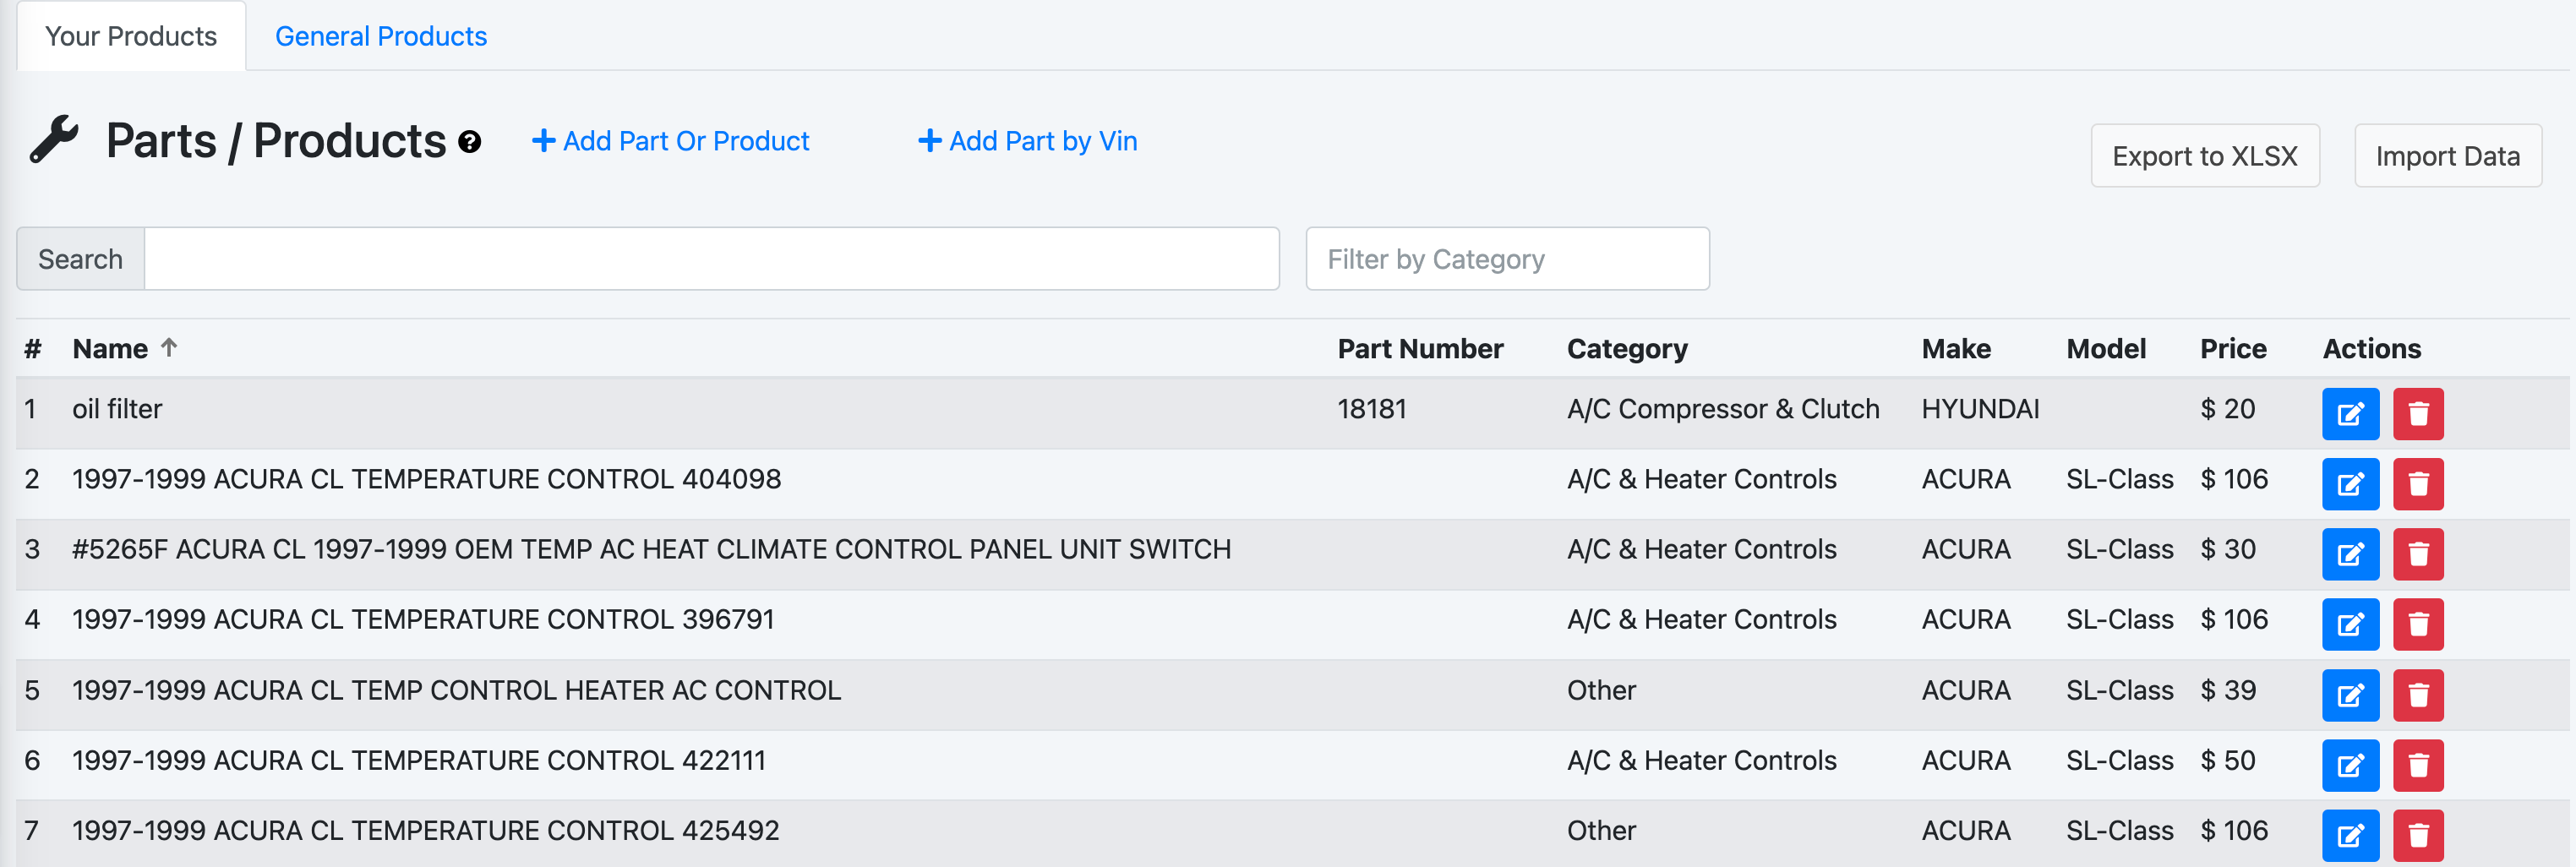Edit TEMPERATURE CONTROL 396791 entry
This screenshot has width=2576, height=867.
click(2350, 624)
